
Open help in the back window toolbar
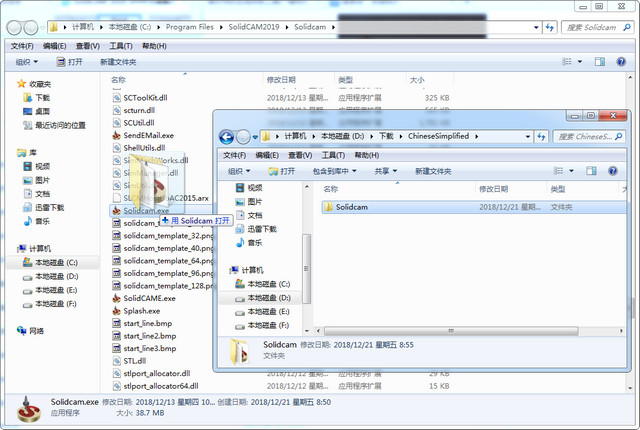[x=621, y=62]
